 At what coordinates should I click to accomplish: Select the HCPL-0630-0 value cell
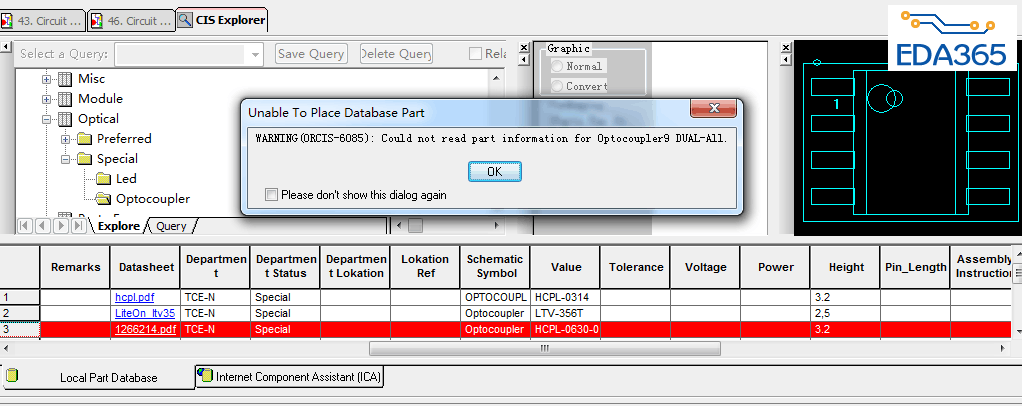[x=565, y=330]
